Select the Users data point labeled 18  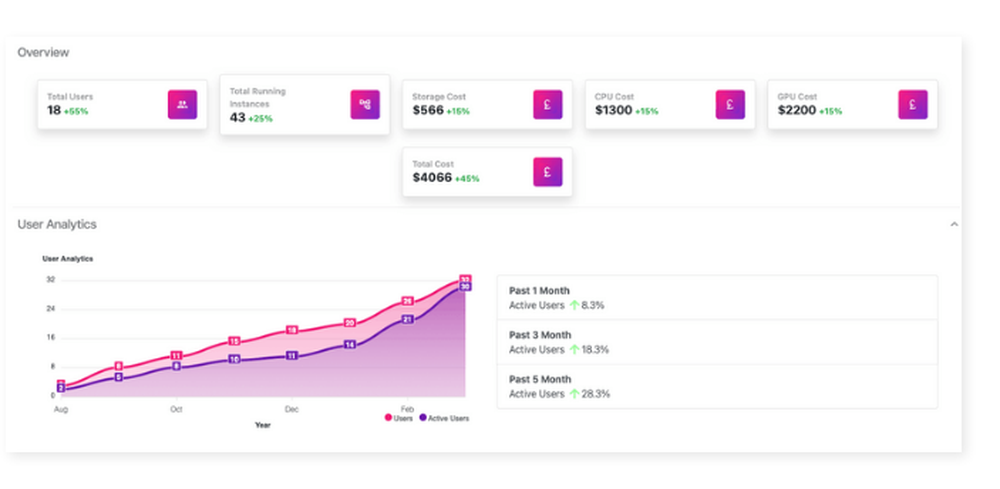tap(291, 330)
